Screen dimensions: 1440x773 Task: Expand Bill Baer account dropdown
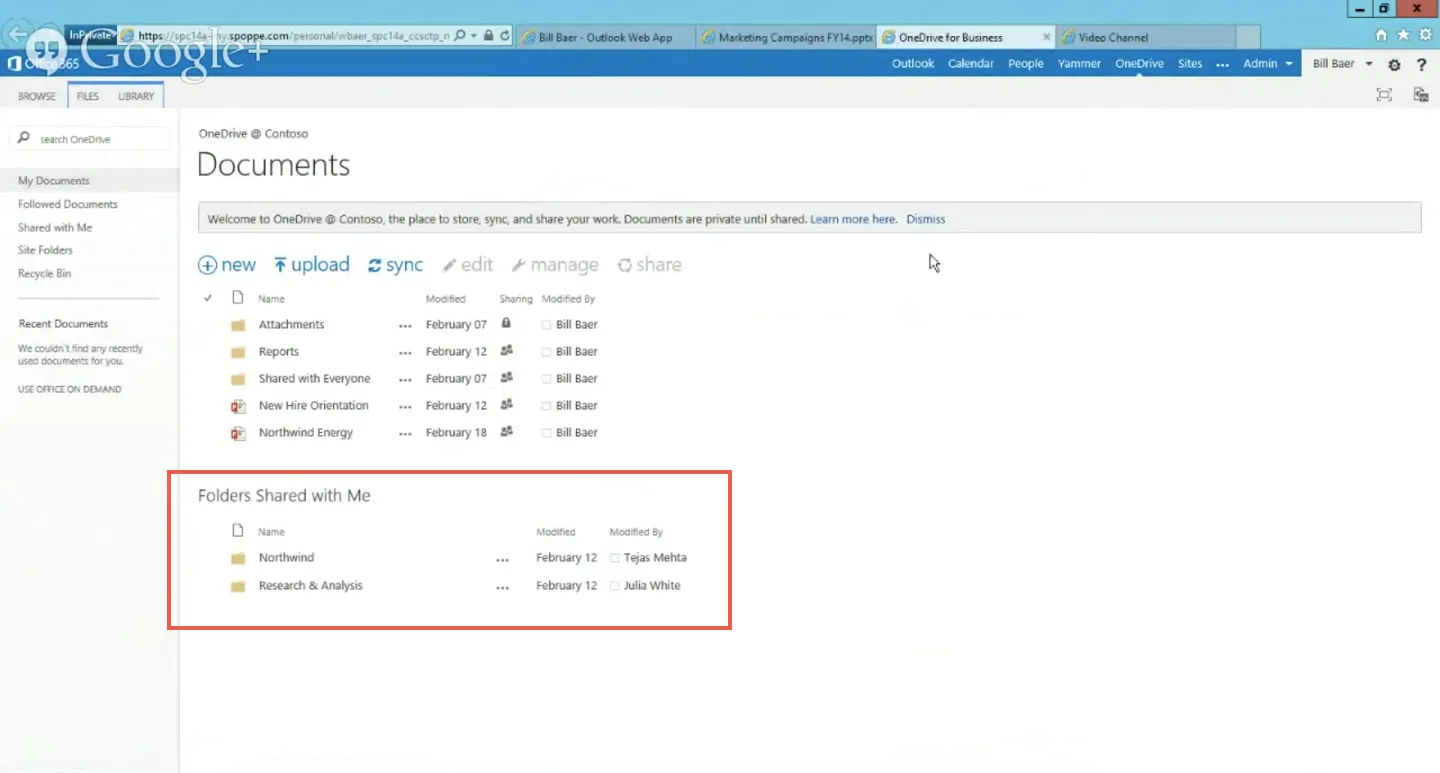point(1343,63)
